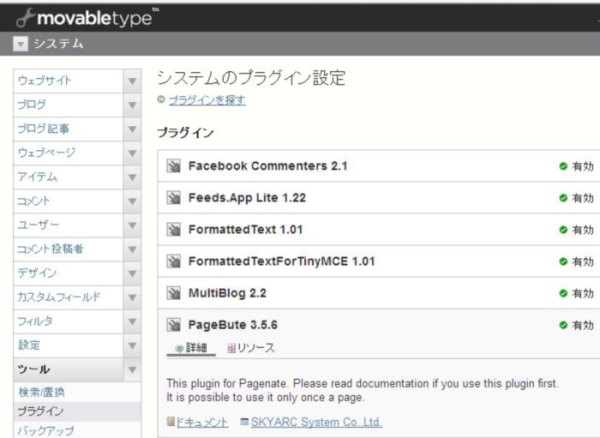This screenshot has height=438, width=600.
Task: Click green status icon for Feeds.App Lite
Action: coord(563,198)
